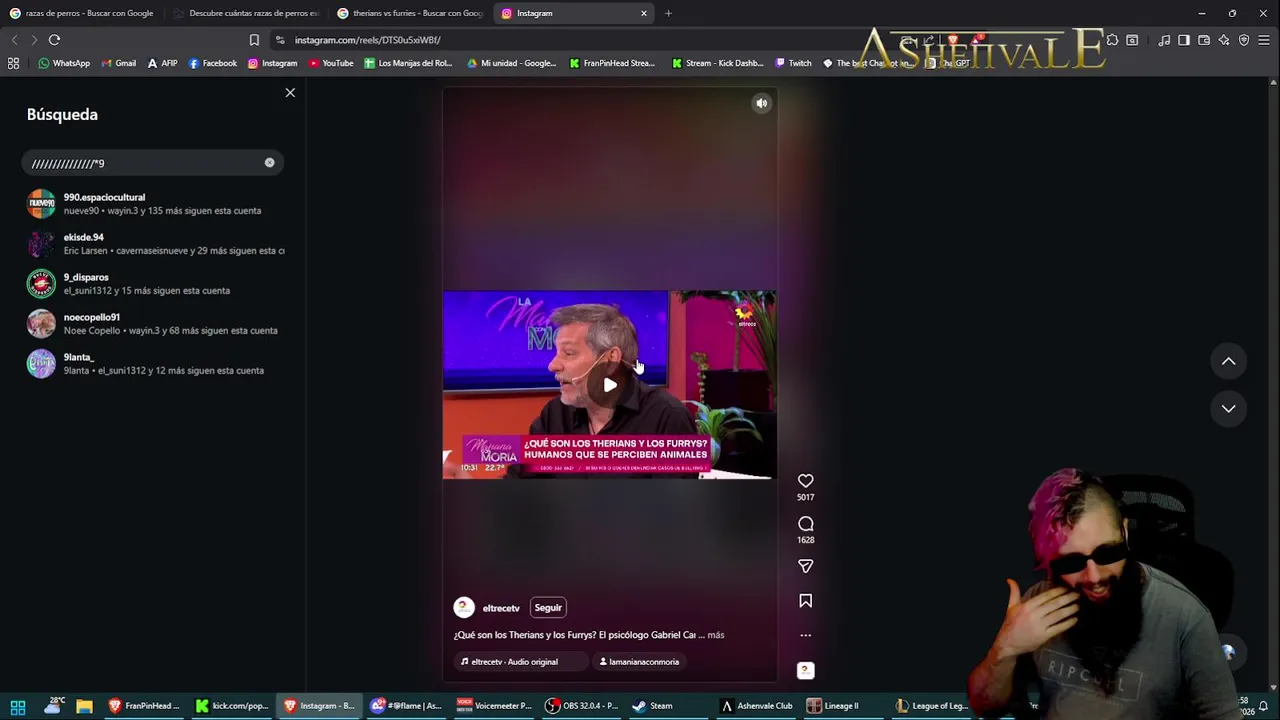The height and width of the screenshot is (720, 1280).
Task: Switch to kick.com taskbar window
Action: click(x=232, y=706)
